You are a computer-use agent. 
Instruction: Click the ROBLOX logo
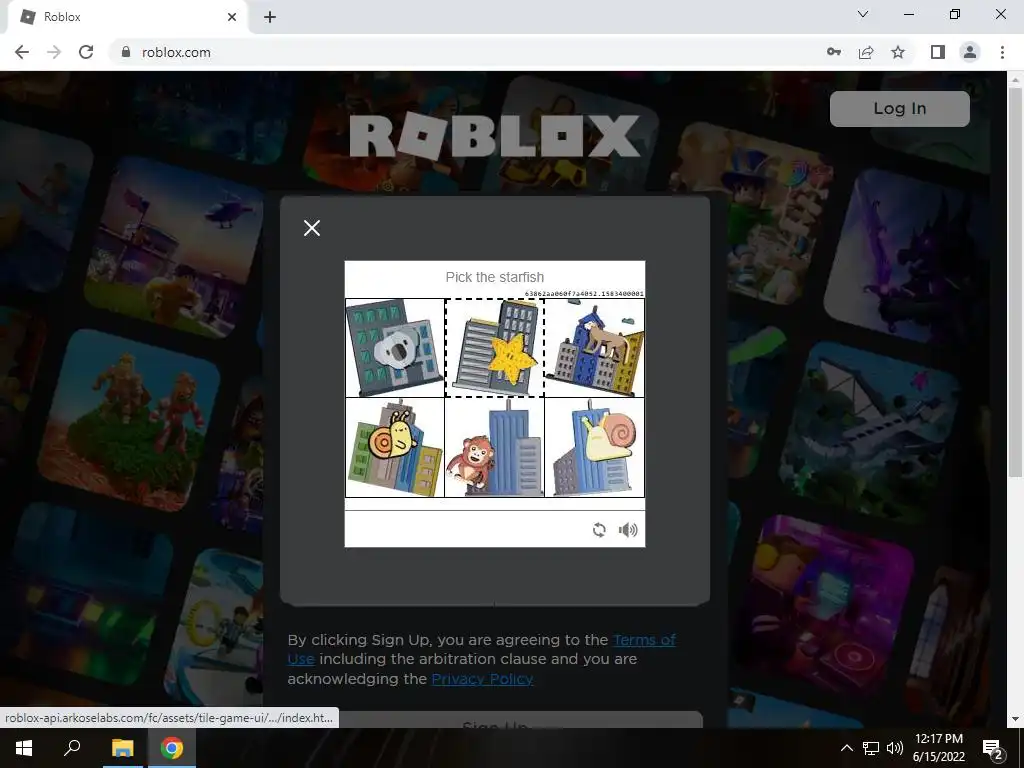click(495, 134)
